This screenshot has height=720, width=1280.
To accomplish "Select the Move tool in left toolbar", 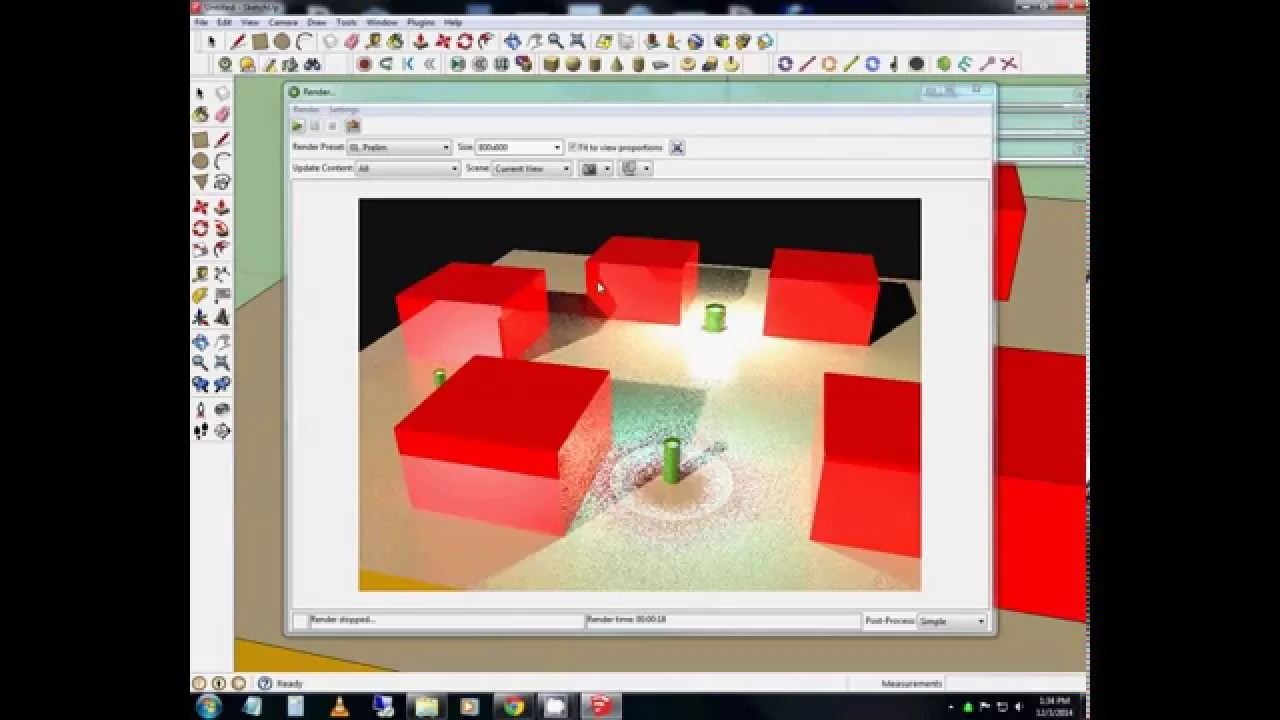I will point(200,207).
